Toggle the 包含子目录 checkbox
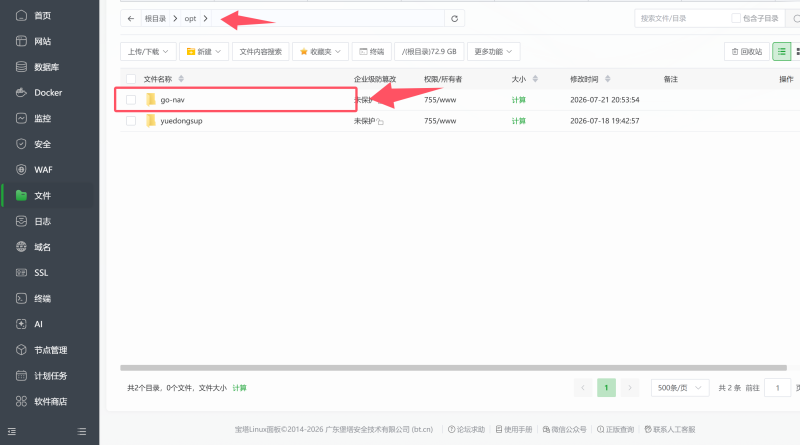 pos(736,18)
